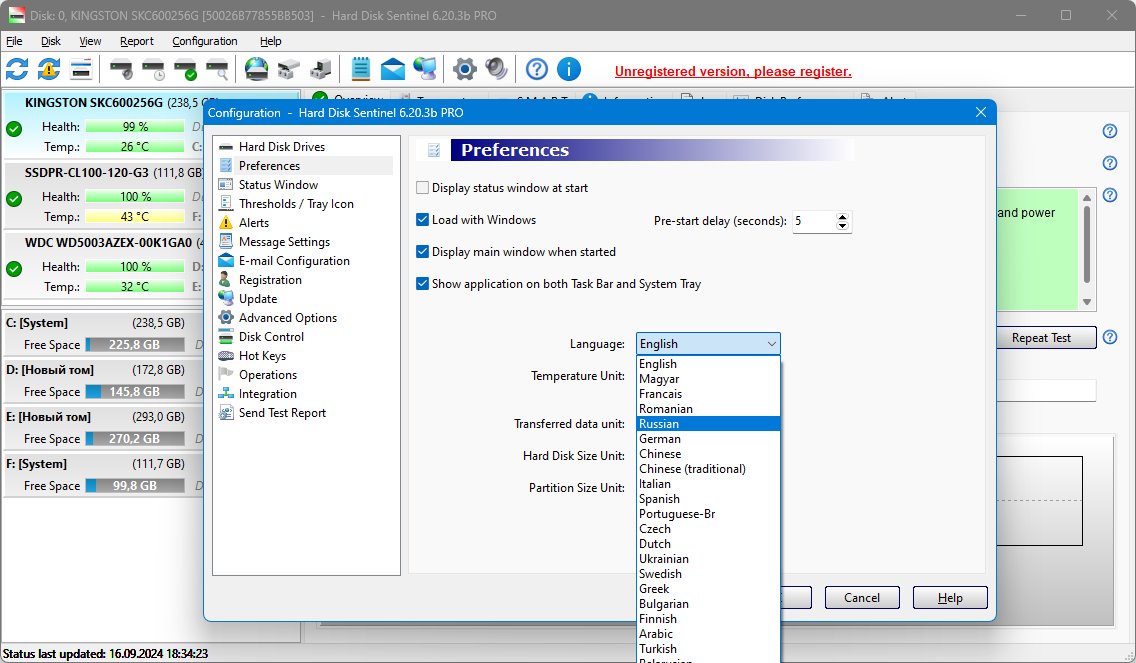
Task: Enable Display status window at start
Action: point(423,188)
